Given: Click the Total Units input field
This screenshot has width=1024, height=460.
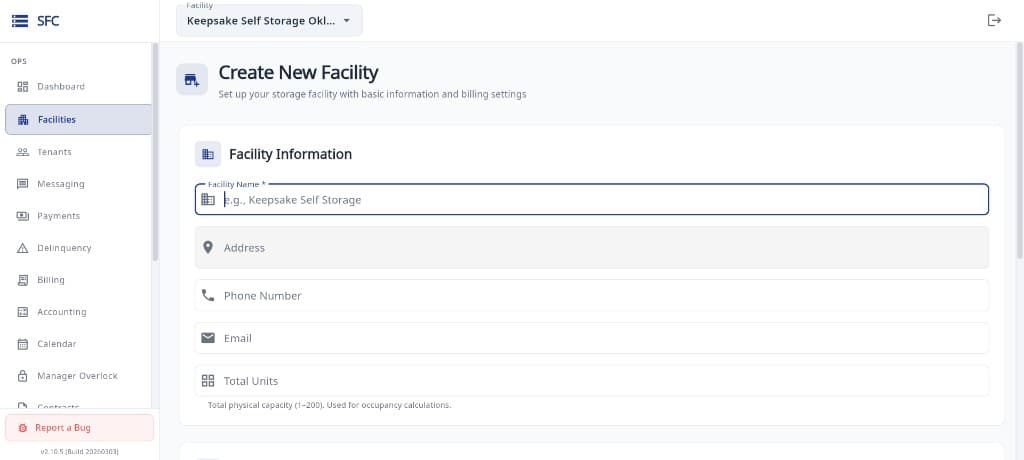Looking at the screenshot, I should [592, 381].
